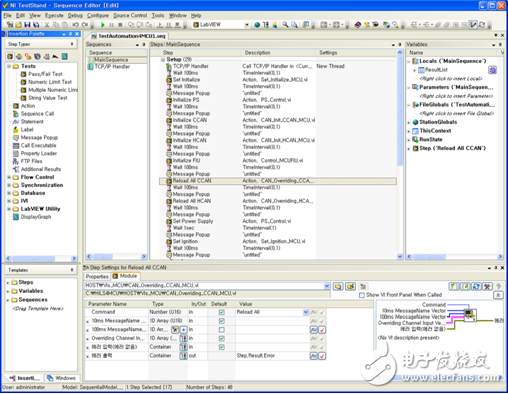Image resolution: width=508 pixels, height=394 pixels.
Task: Click the Parameter Name column header
Action: click(x=117, y=304)
